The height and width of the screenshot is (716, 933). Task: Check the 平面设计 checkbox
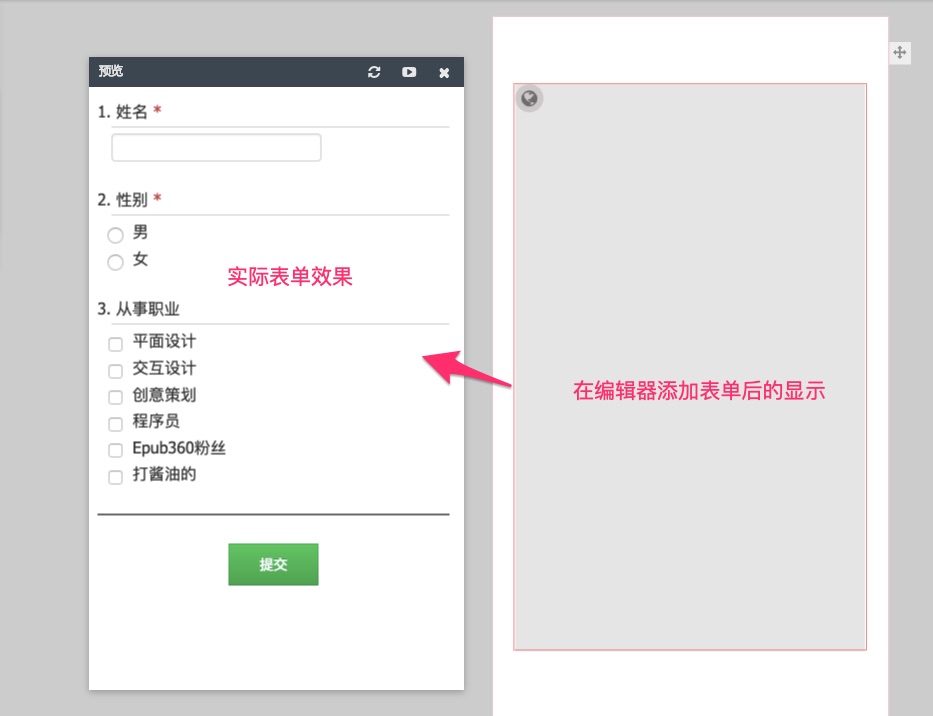(x=116, y=344)
